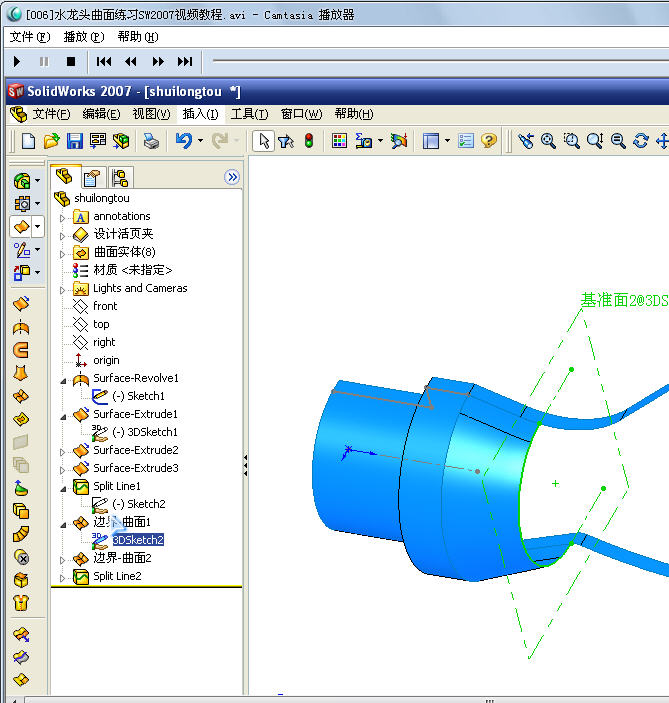Select the highlighted 3DSketch2 item
The image size is (669, 703).
(x=138, y=540)
